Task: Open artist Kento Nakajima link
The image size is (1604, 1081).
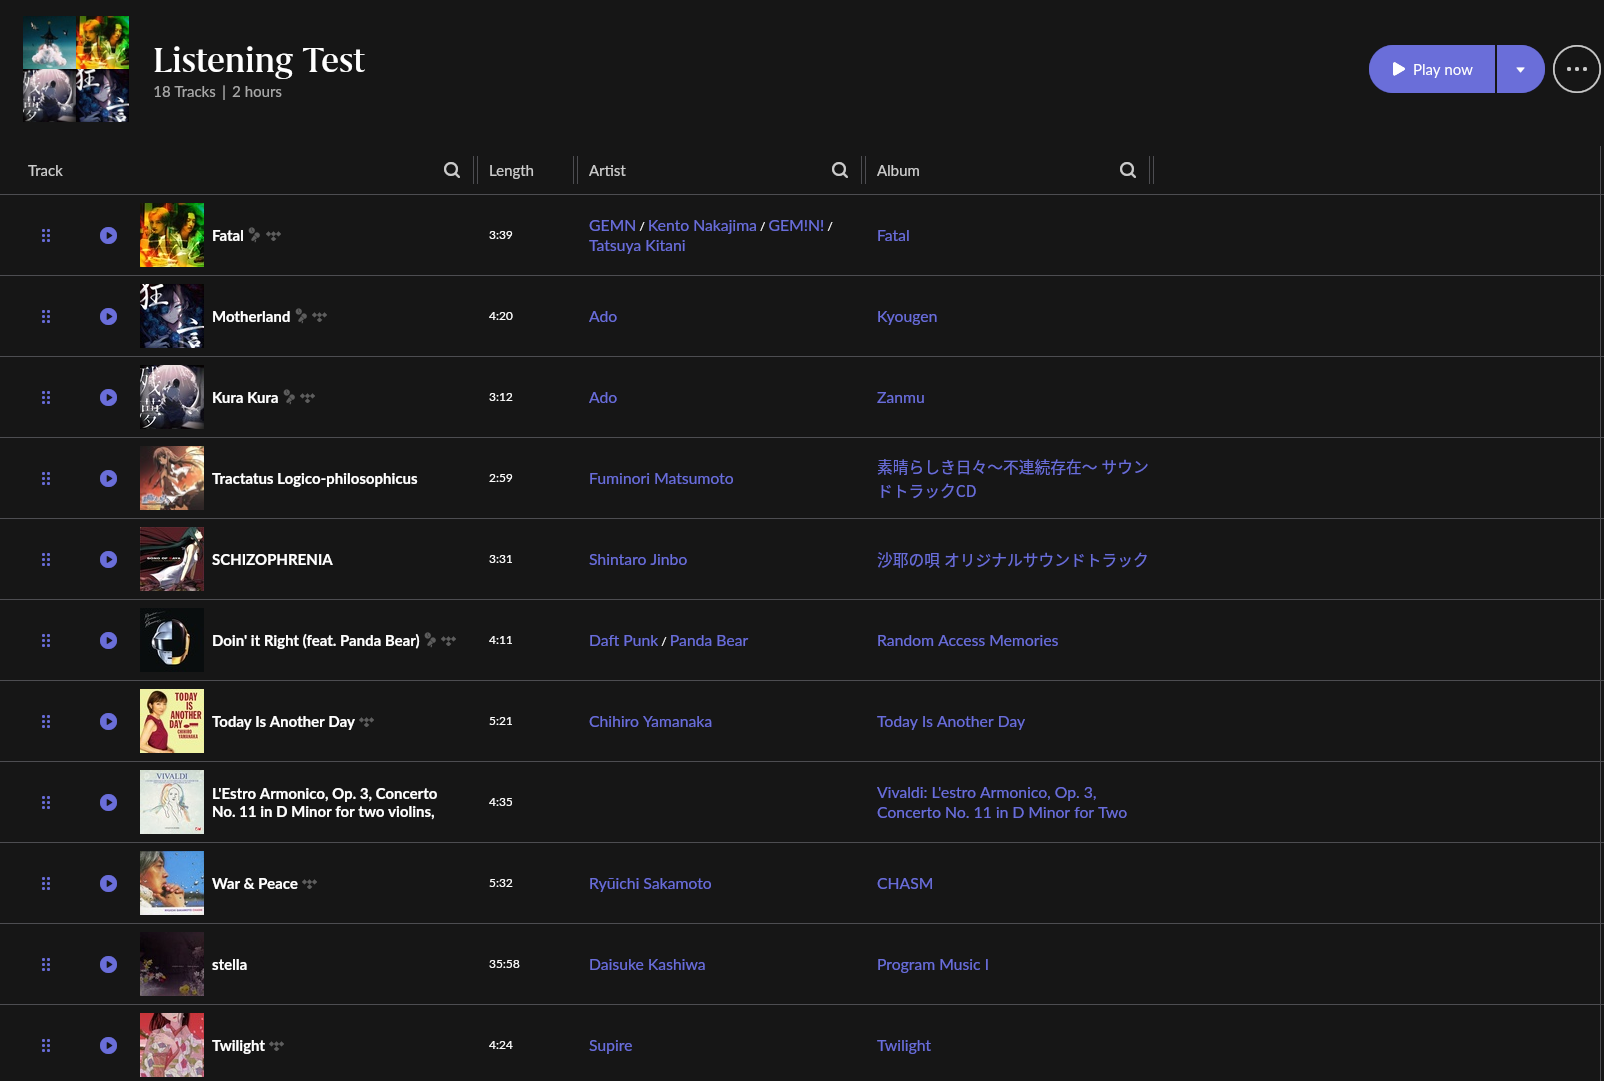Action: click(x=702, y=226)
